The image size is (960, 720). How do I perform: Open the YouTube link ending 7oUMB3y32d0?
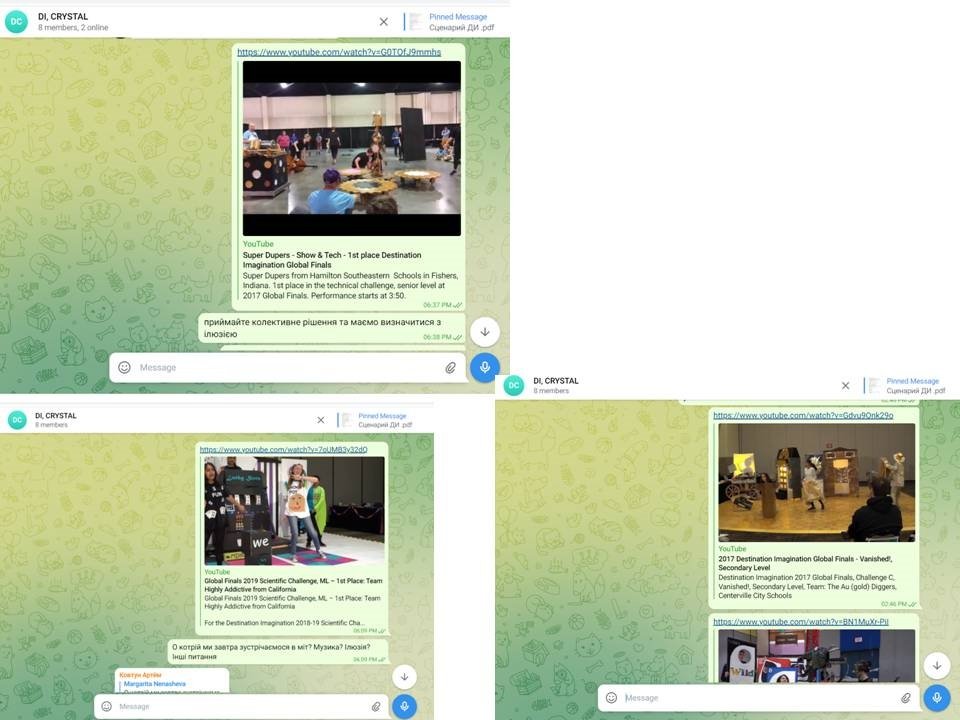coord(283,449)
